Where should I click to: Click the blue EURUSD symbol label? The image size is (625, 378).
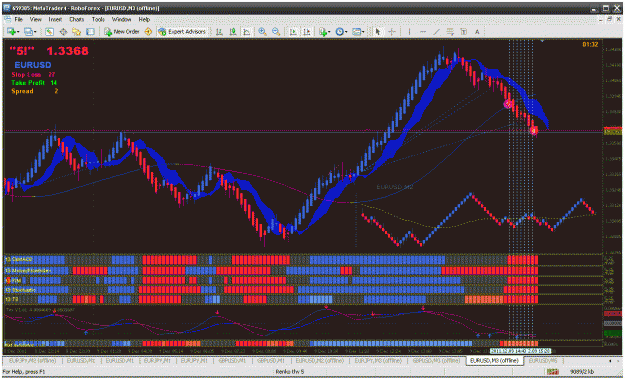pyautogui.click(x=33, y=65)
